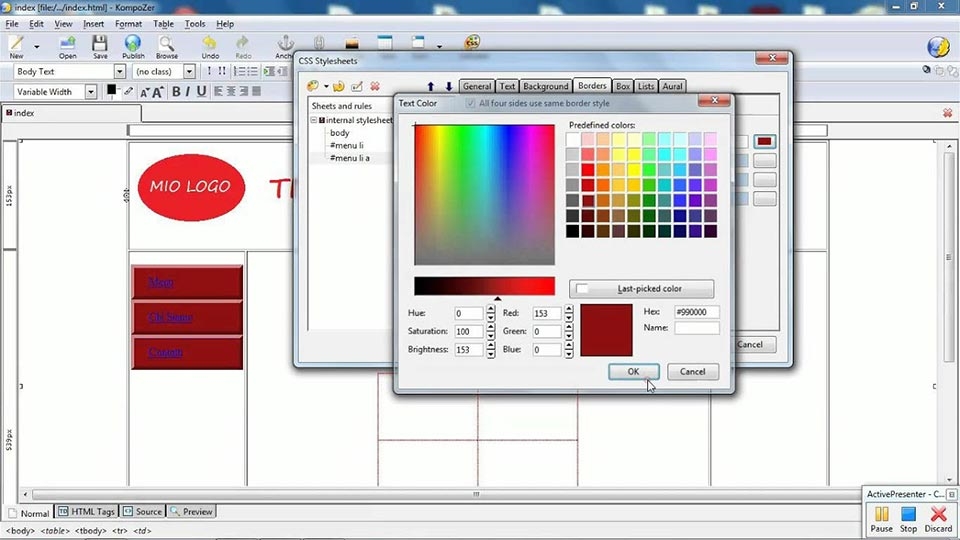
Task: Click the move rule down arrow
Action: point(448,86)
